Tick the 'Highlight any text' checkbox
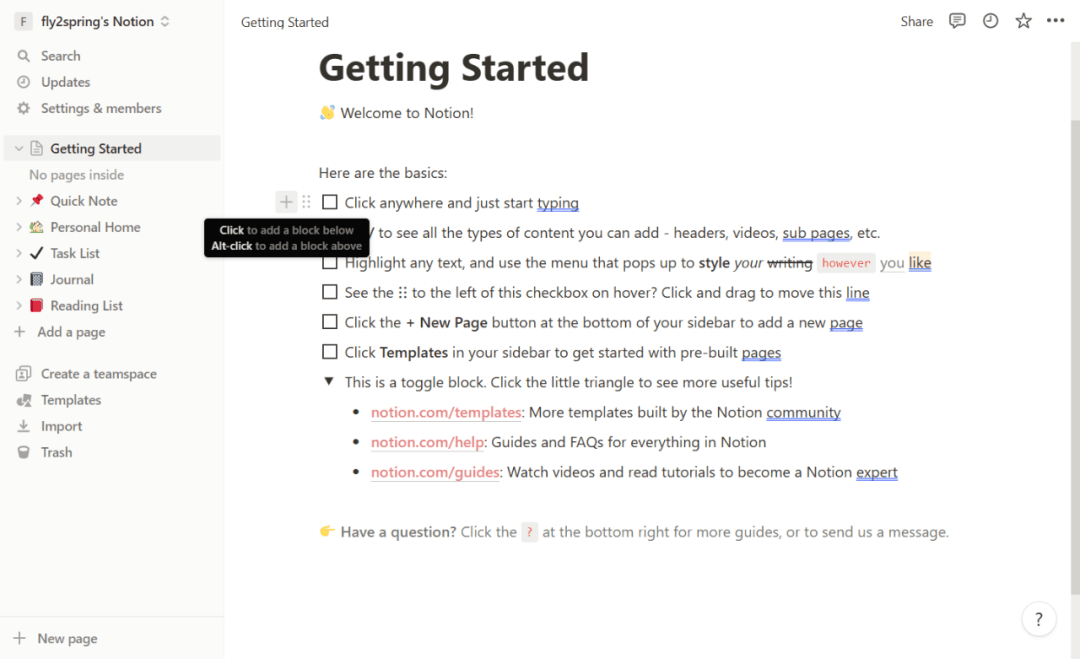 tap(330, 263)
